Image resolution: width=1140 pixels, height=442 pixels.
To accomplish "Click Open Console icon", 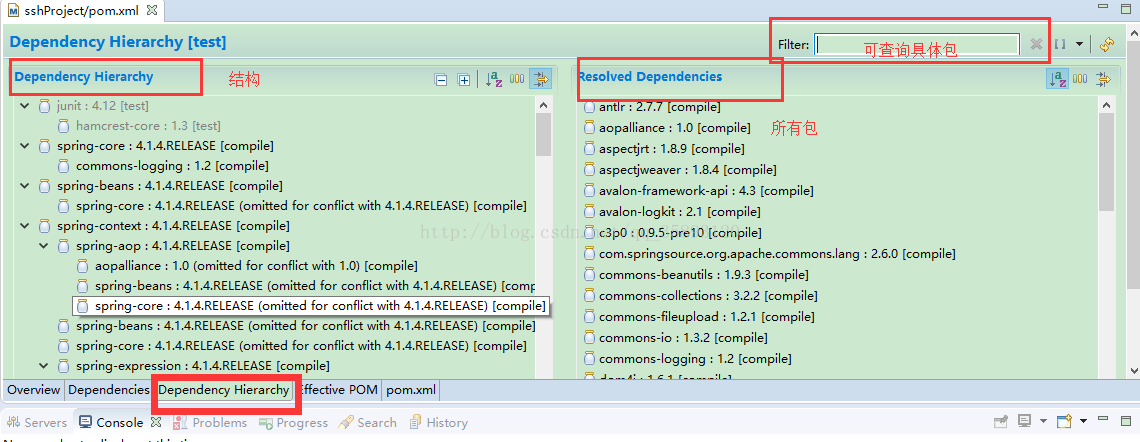I will click(1064, 422).
